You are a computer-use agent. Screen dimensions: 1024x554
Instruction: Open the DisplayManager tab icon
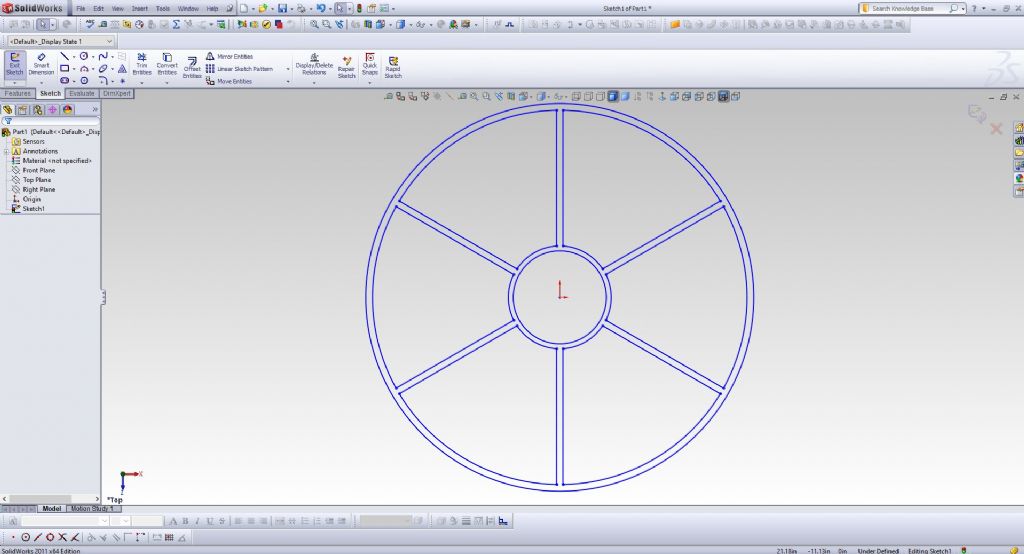pos(67,110)
